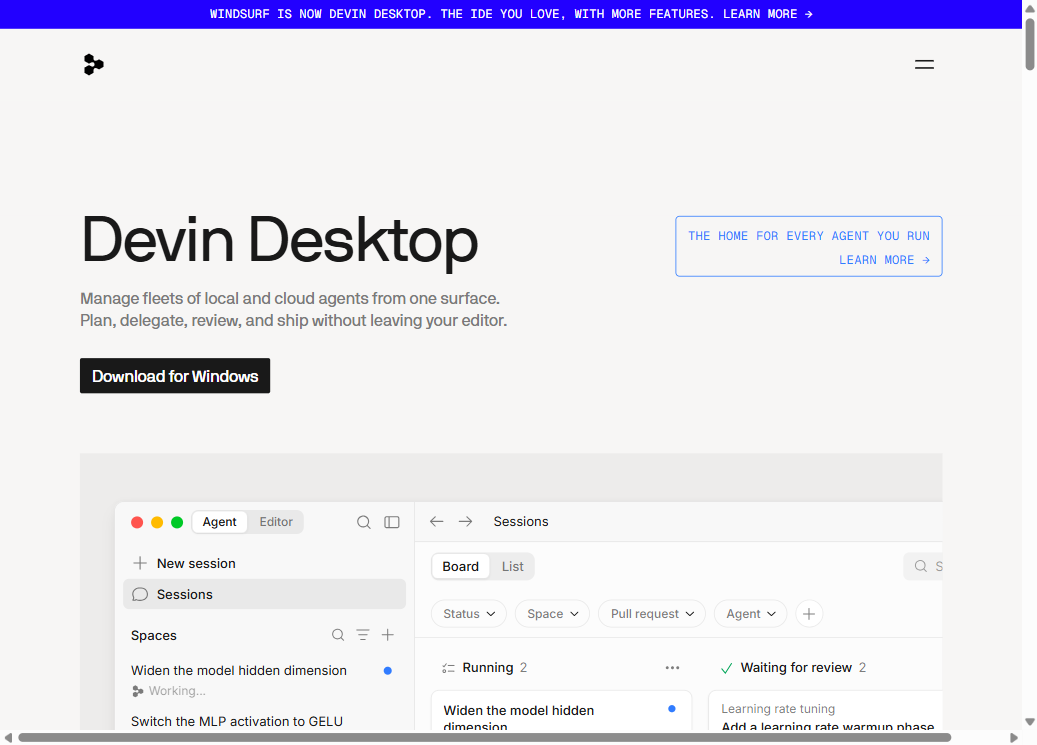Image resolution: width=1037 pixels, height=745 pixels.
Task: Click the Windsurf is now Devin Desktop banner
Action: (x=511, y=14)
